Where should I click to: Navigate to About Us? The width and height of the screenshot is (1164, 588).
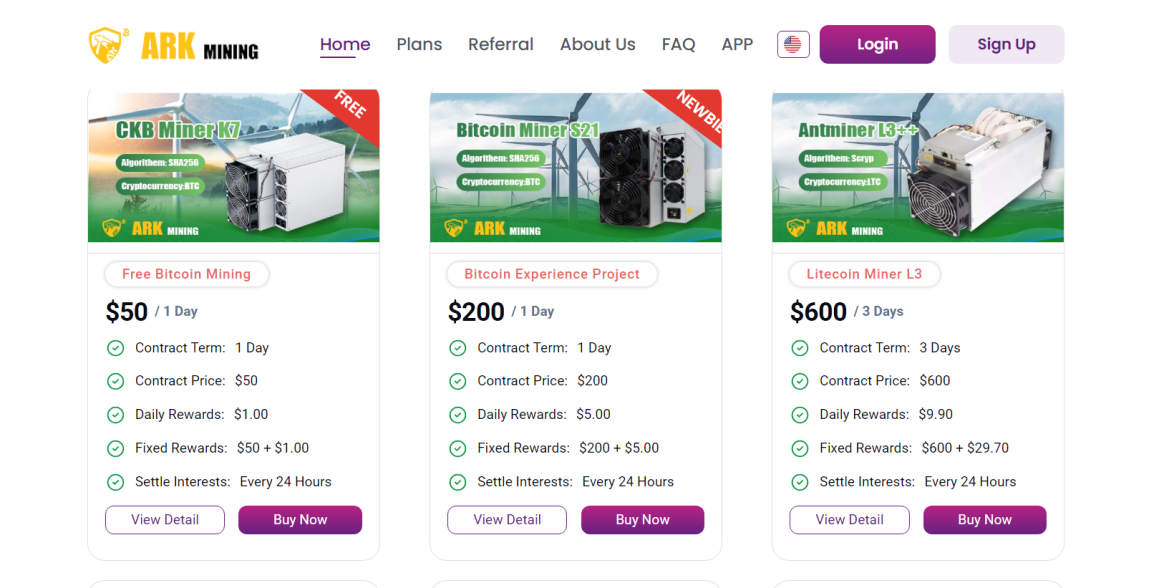[x=597, y=44]
